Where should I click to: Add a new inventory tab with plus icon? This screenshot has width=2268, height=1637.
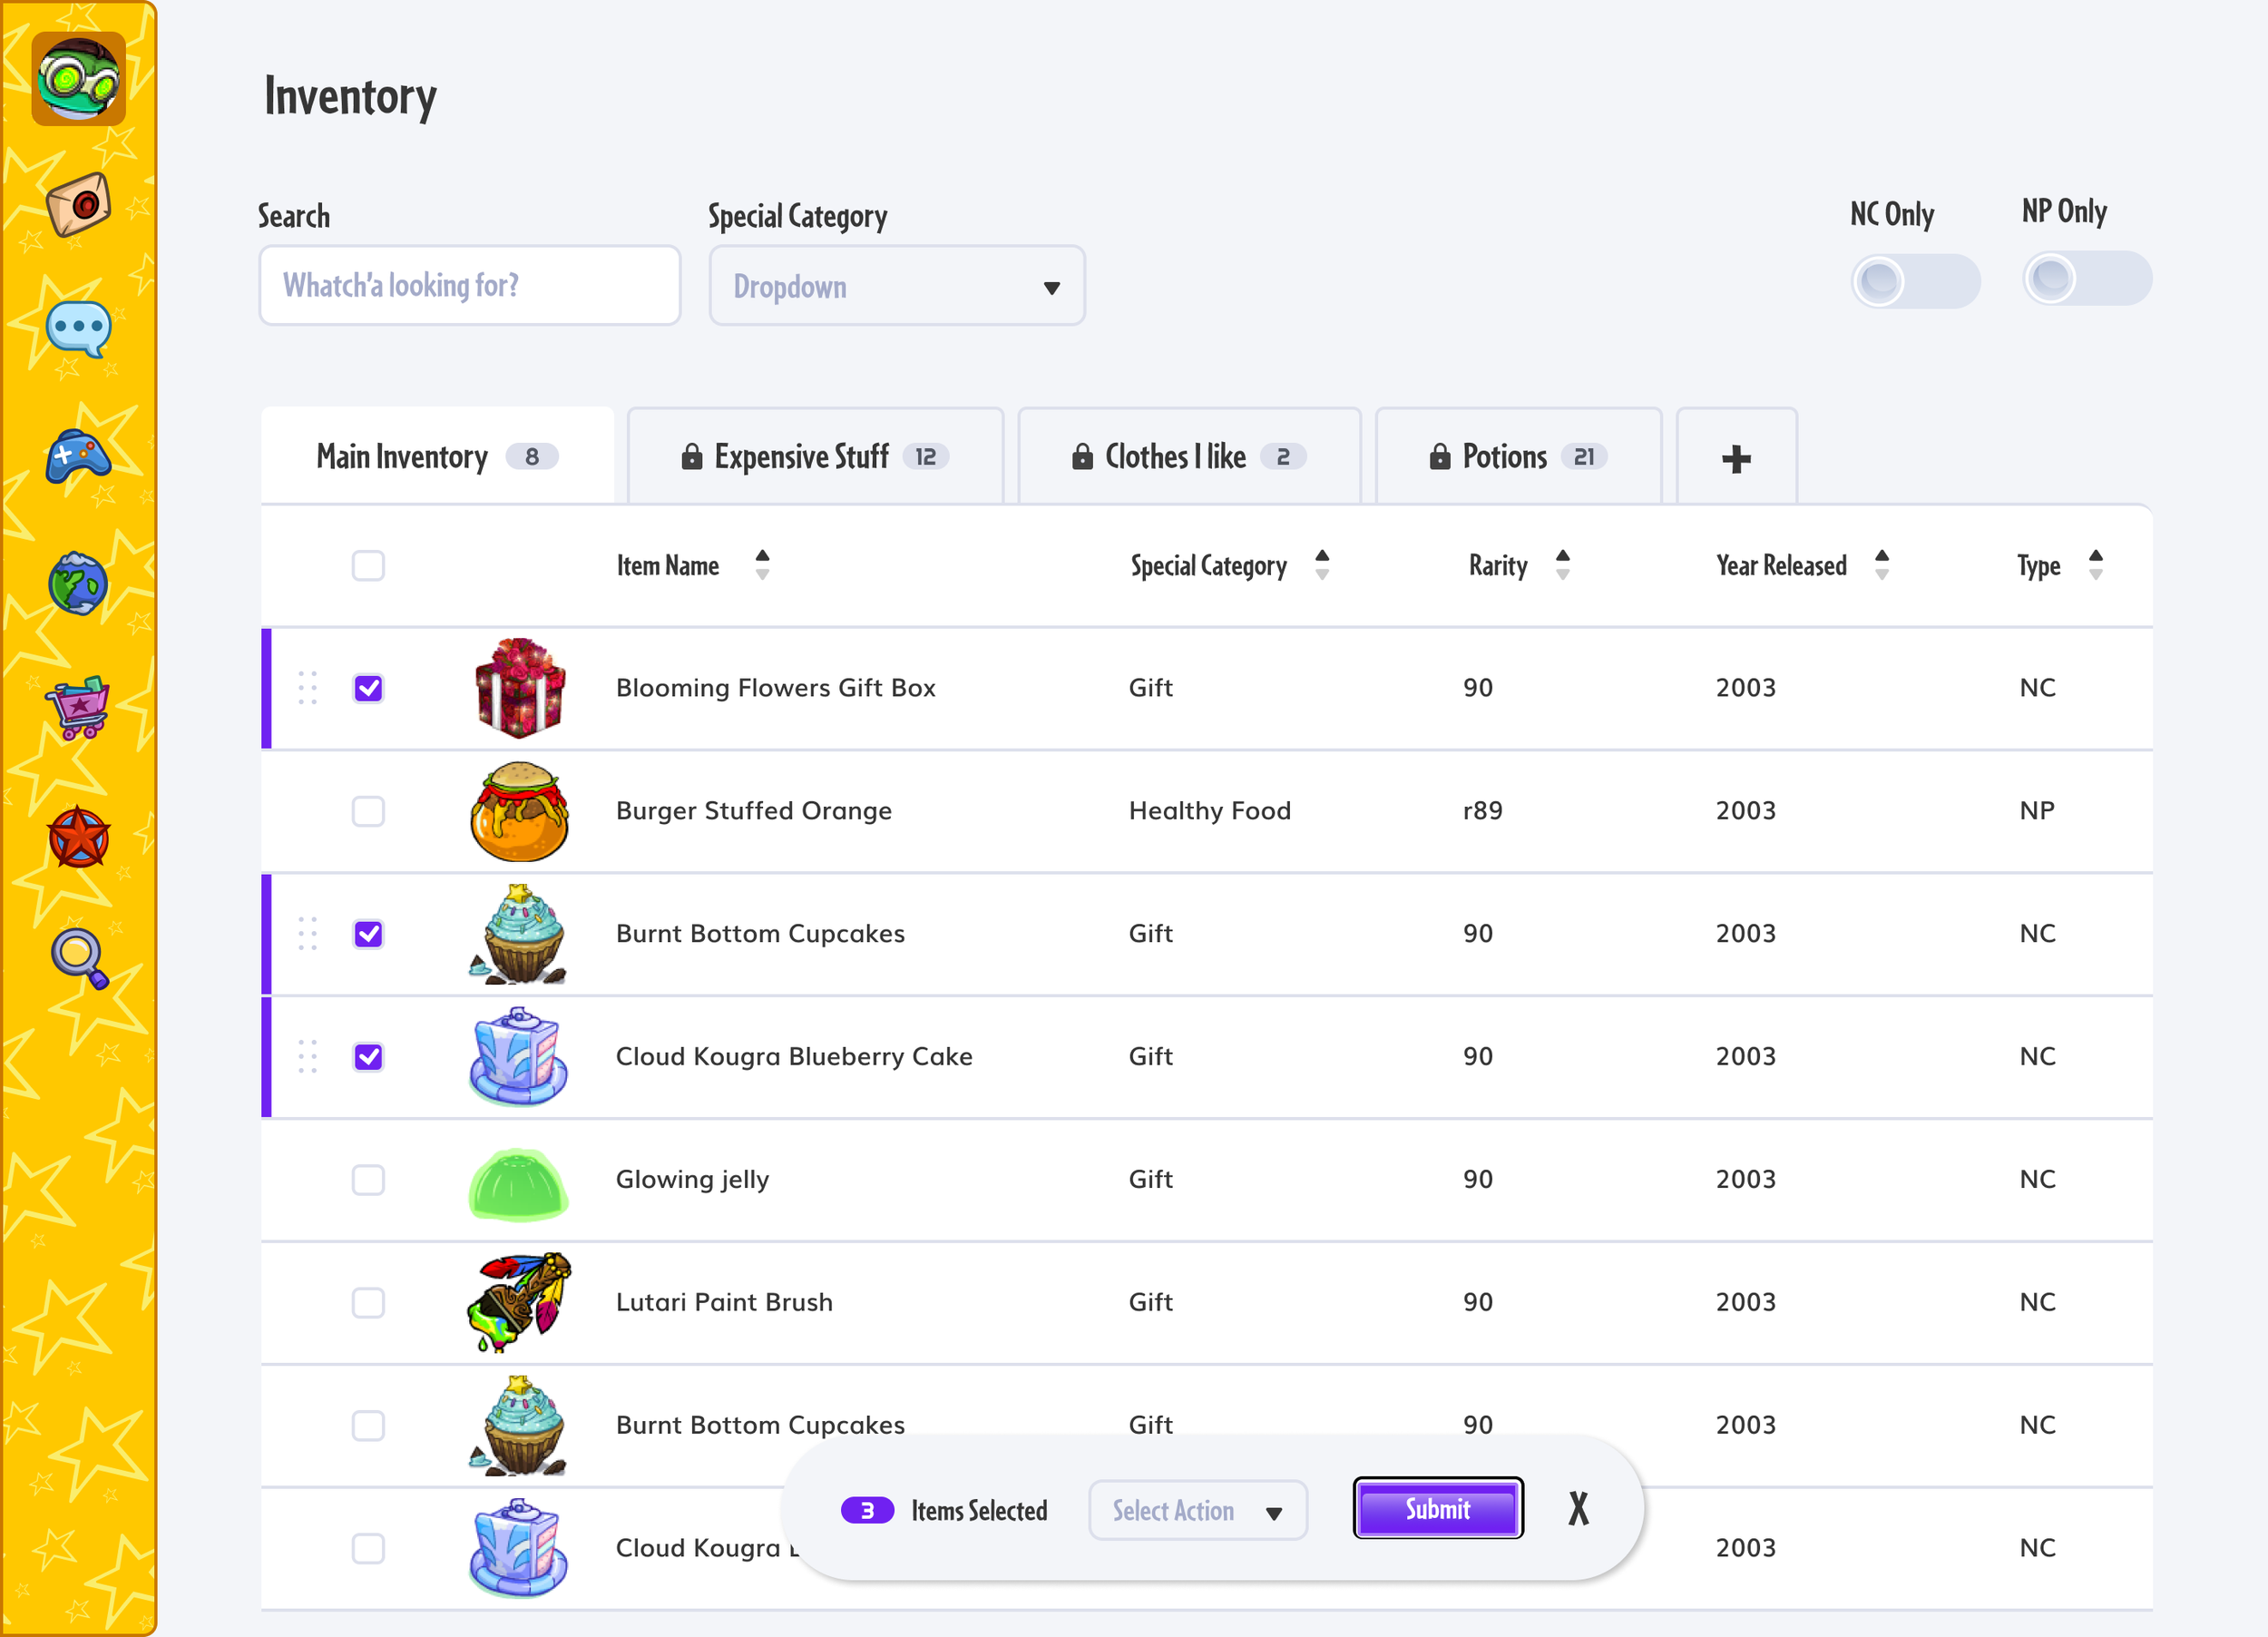[x=1736, y=458]
